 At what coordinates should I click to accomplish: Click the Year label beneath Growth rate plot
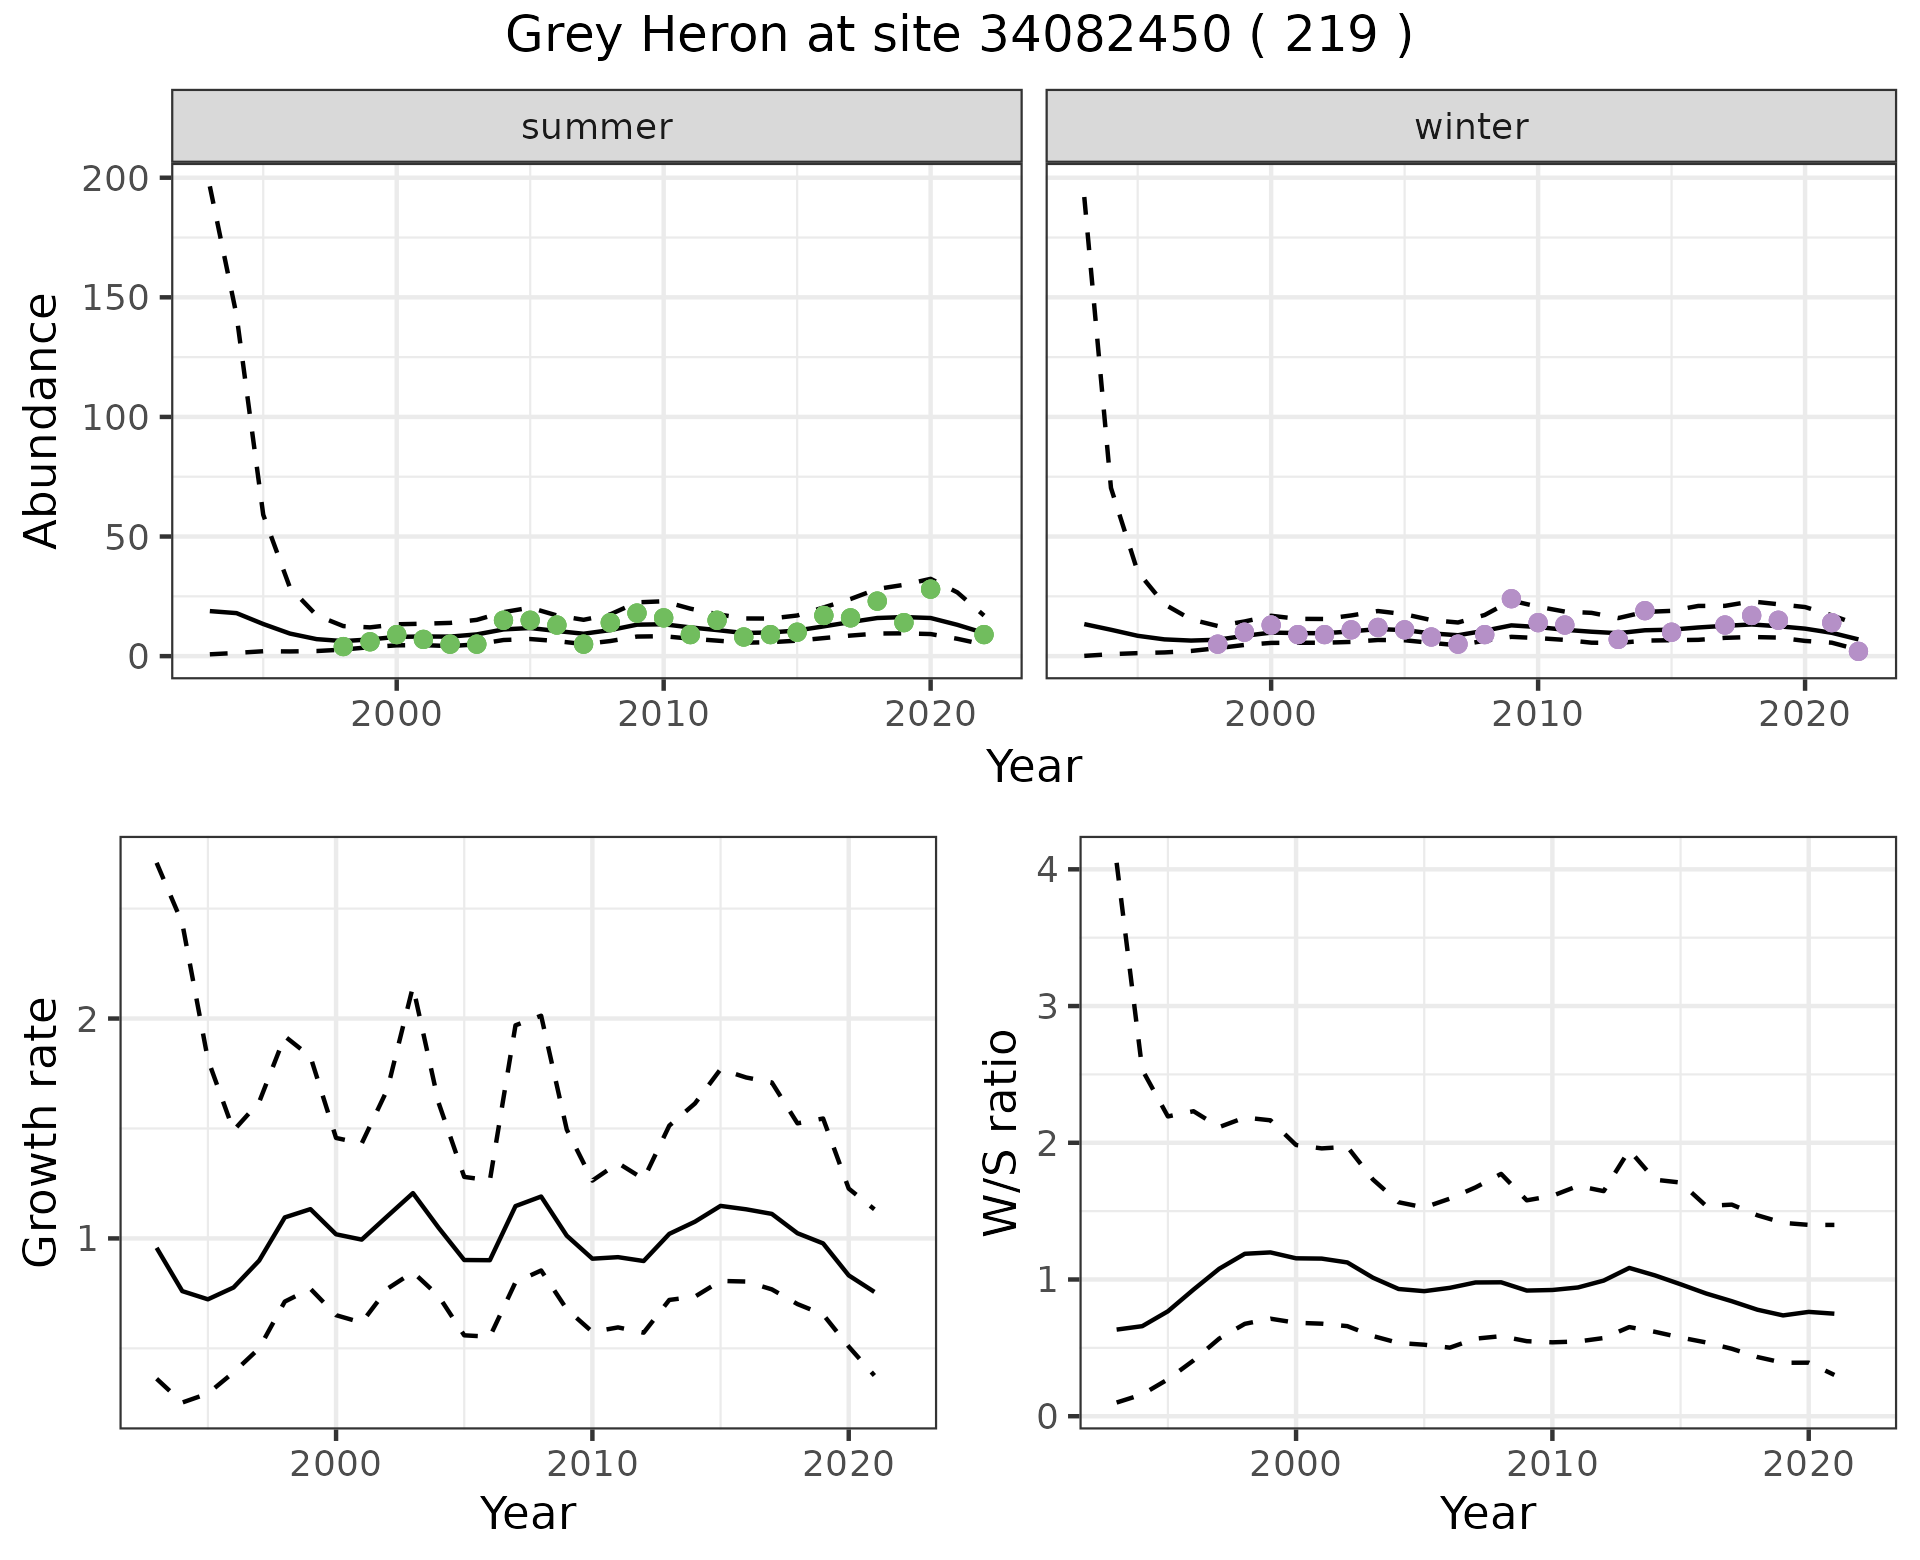point(528,1513)
